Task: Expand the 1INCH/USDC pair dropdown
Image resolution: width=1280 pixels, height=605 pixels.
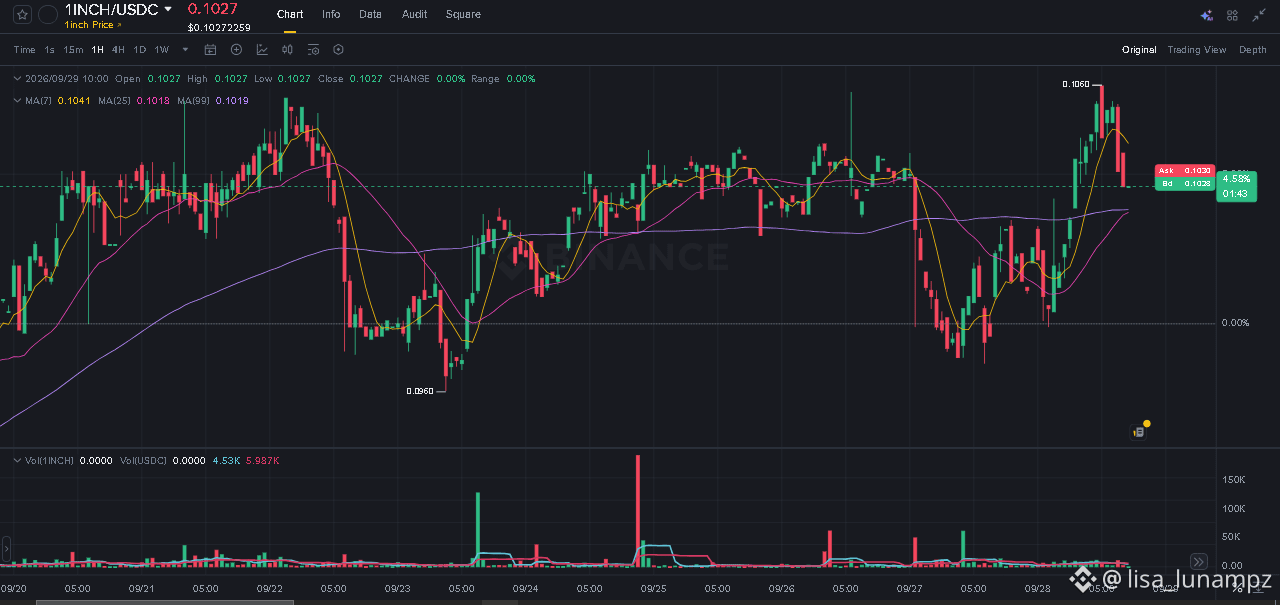Action: coord(168,8)
